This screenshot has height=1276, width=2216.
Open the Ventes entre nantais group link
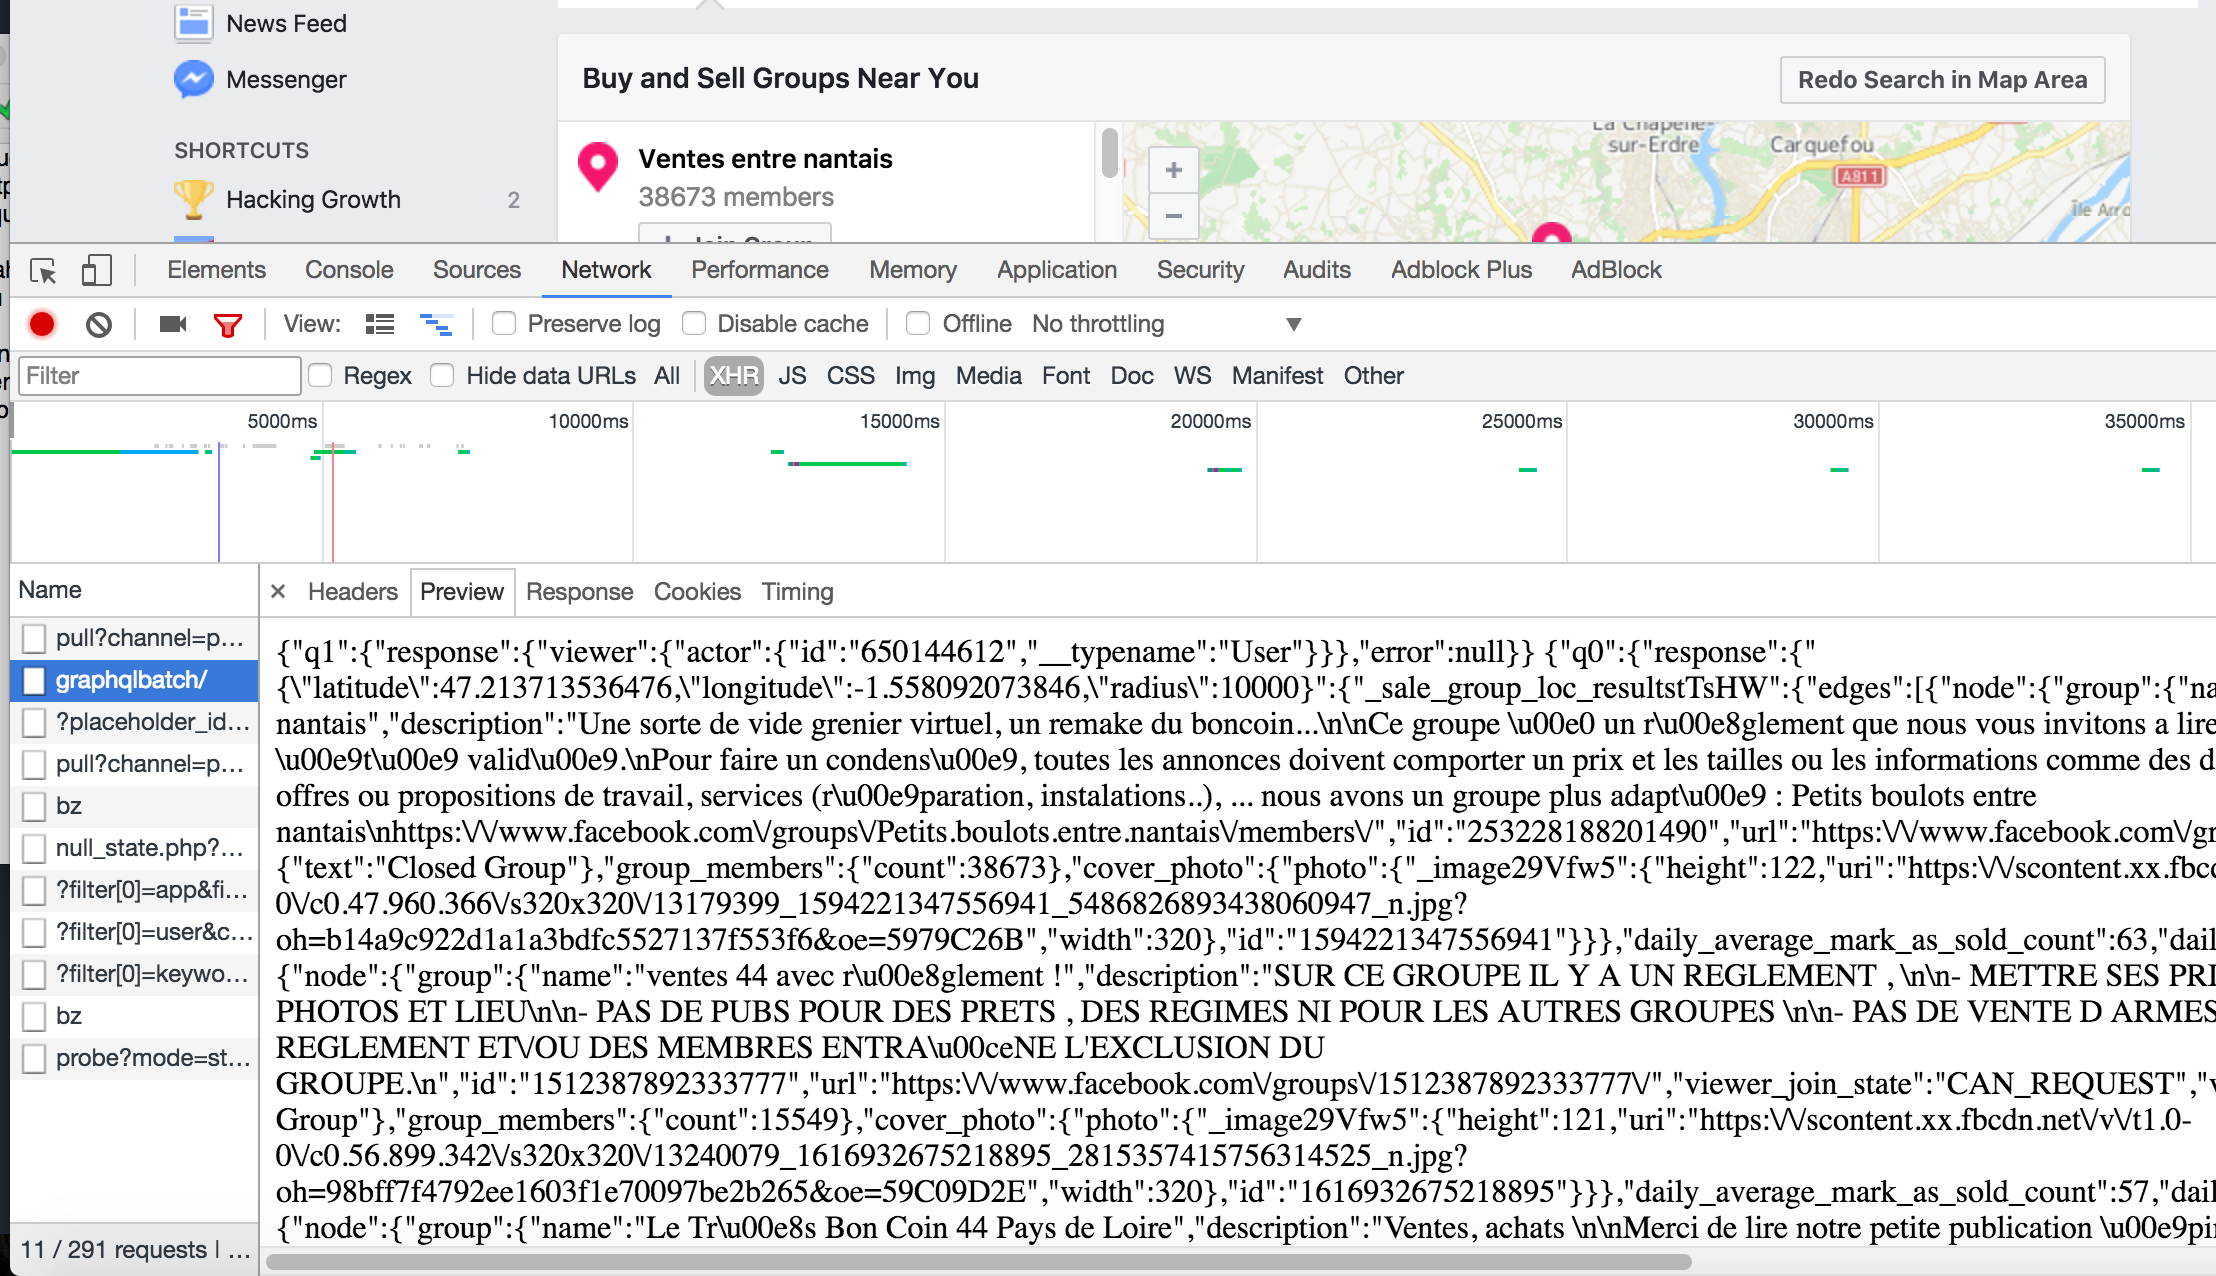click(x=765, y=159)
